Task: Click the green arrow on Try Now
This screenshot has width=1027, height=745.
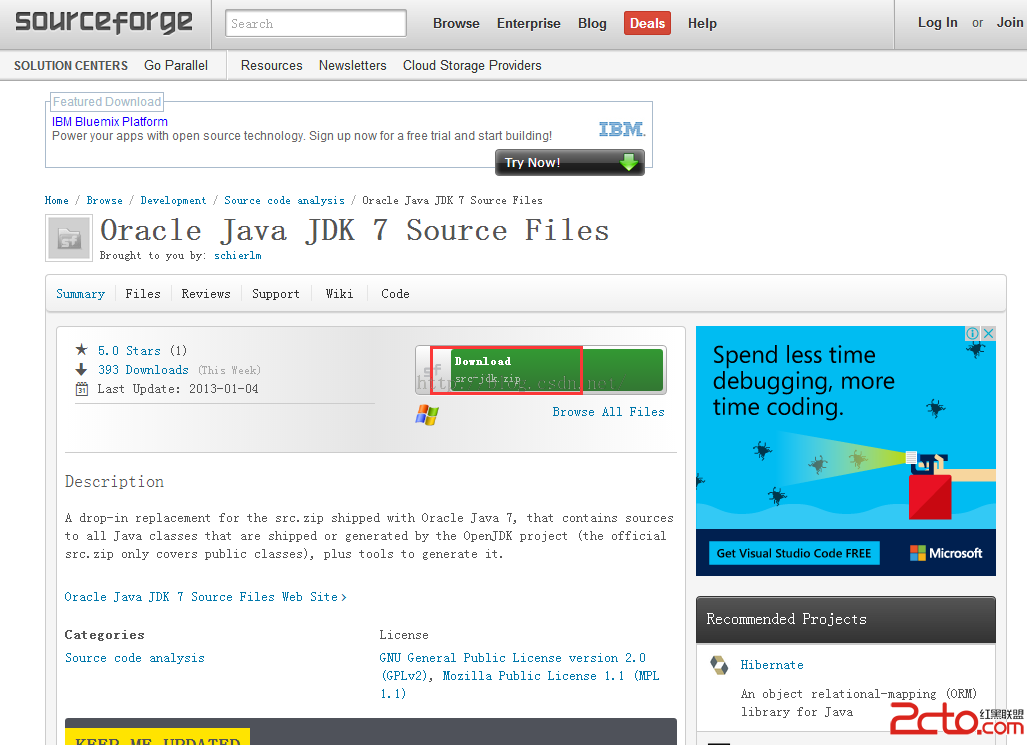Action: pyautogui.click(x=628, y=162)
